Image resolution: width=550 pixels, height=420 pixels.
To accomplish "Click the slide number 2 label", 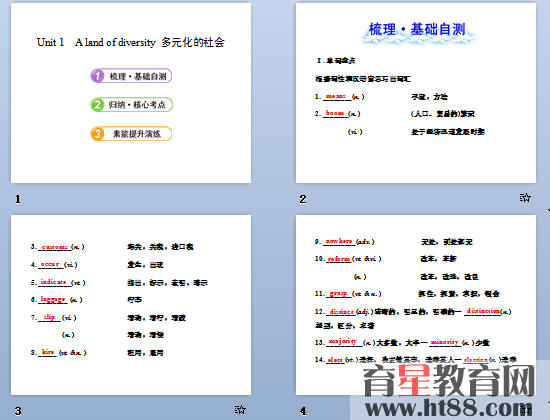I will tap(303, 199).
